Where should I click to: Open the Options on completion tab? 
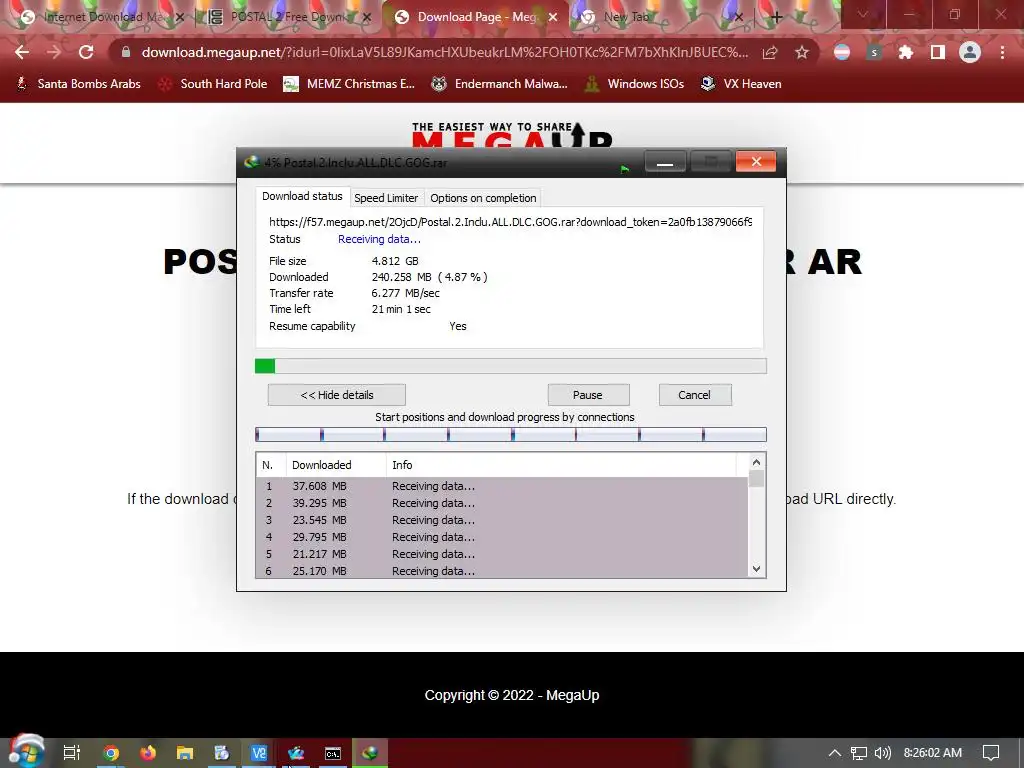[x=483, y=198]
